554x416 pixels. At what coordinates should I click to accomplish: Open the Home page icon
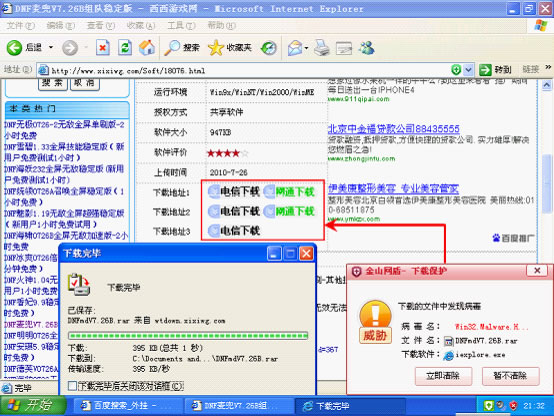147,47
